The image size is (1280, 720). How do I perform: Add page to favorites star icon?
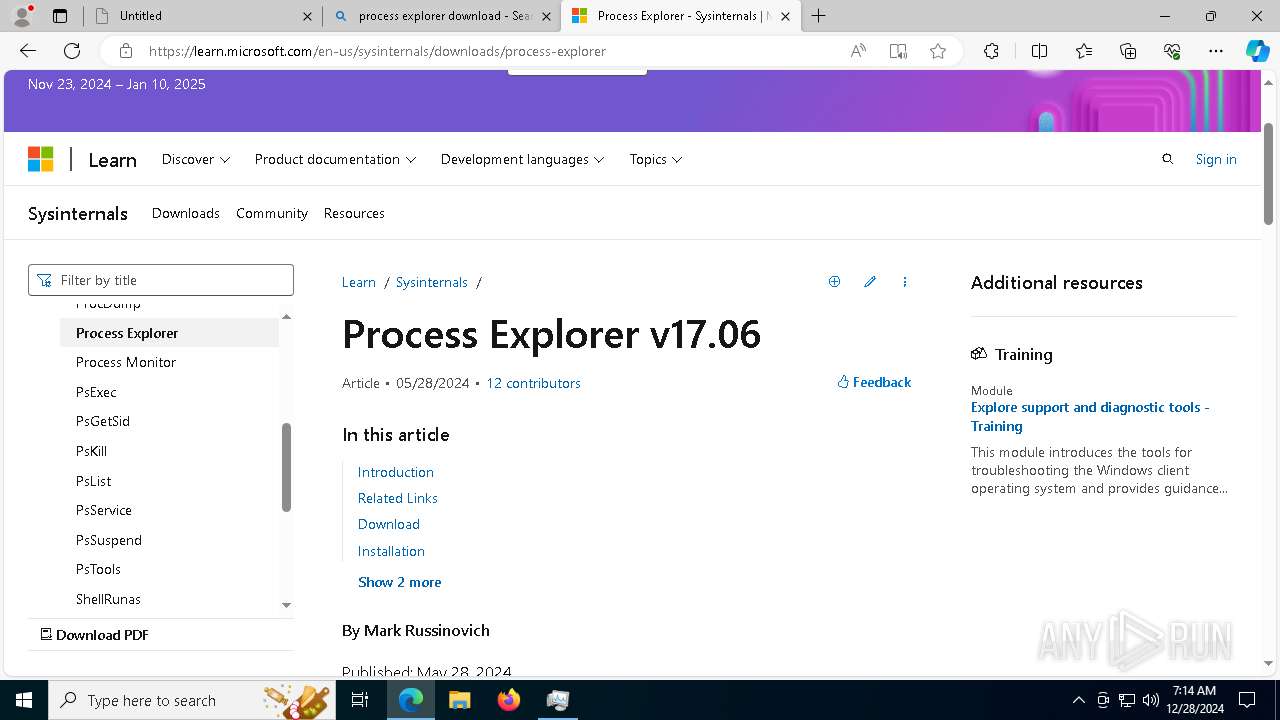(x=938, y=51)
